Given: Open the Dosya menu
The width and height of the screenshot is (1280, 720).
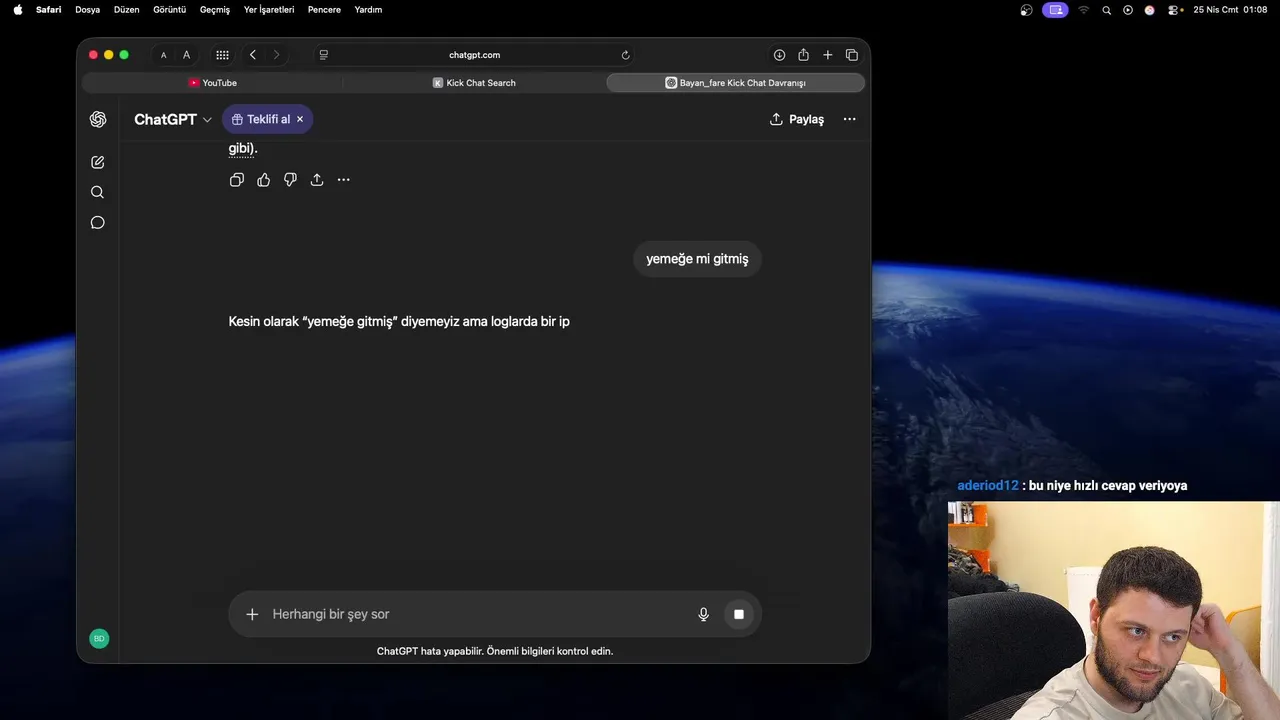Looking at the screenshot, I should click(x=87, y=10).
